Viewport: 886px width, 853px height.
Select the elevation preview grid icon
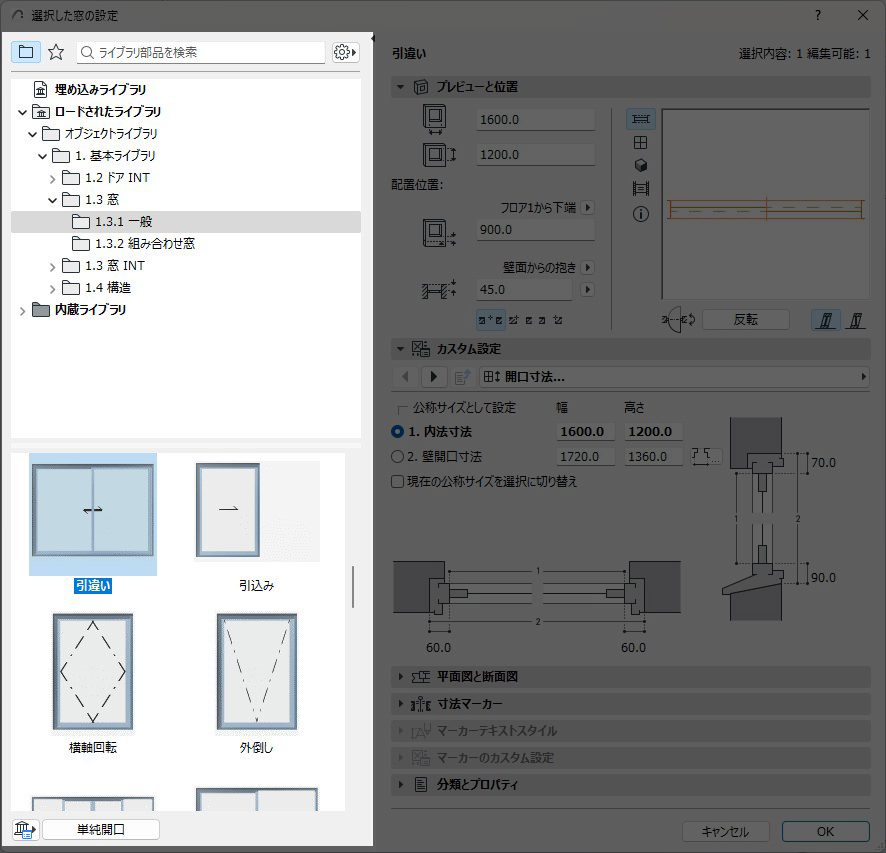[x=641, y=142]
